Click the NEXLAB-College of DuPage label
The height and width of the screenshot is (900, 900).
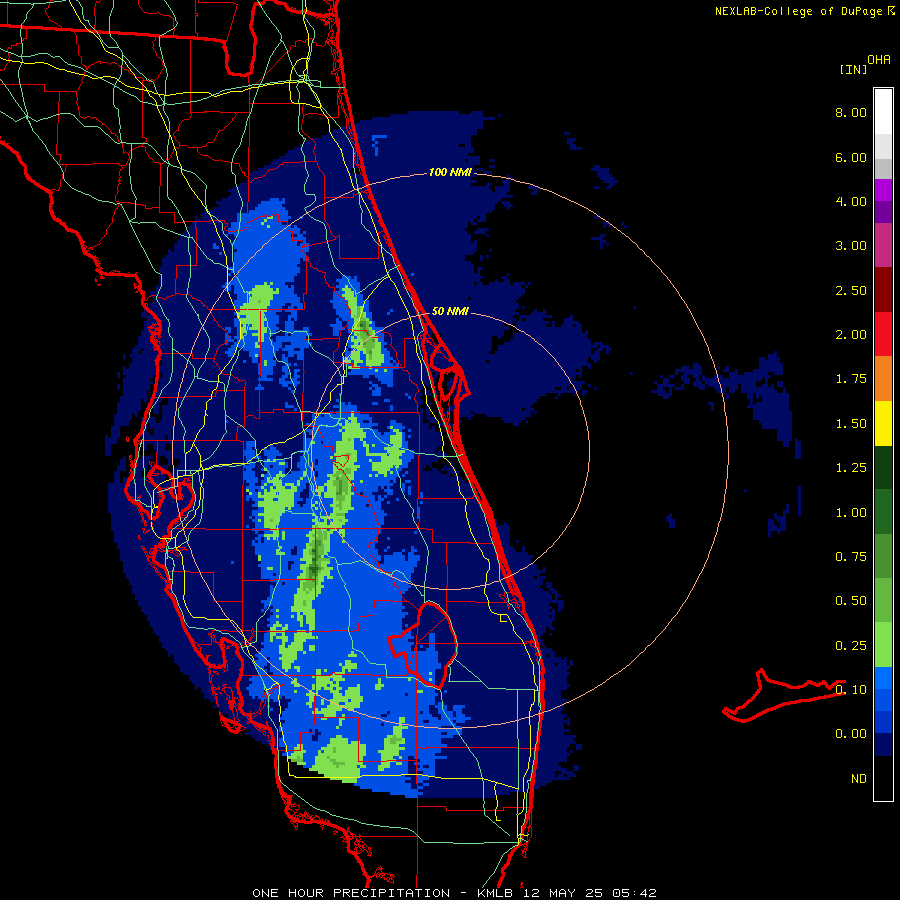pos(804,11)
